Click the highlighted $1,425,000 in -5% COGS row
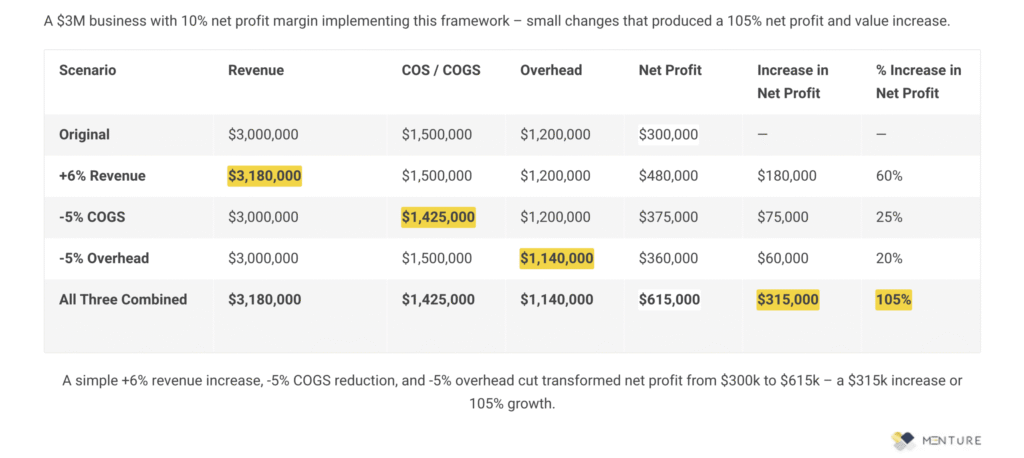This screenshot has height=458, width=1024. tap(438, 217)
